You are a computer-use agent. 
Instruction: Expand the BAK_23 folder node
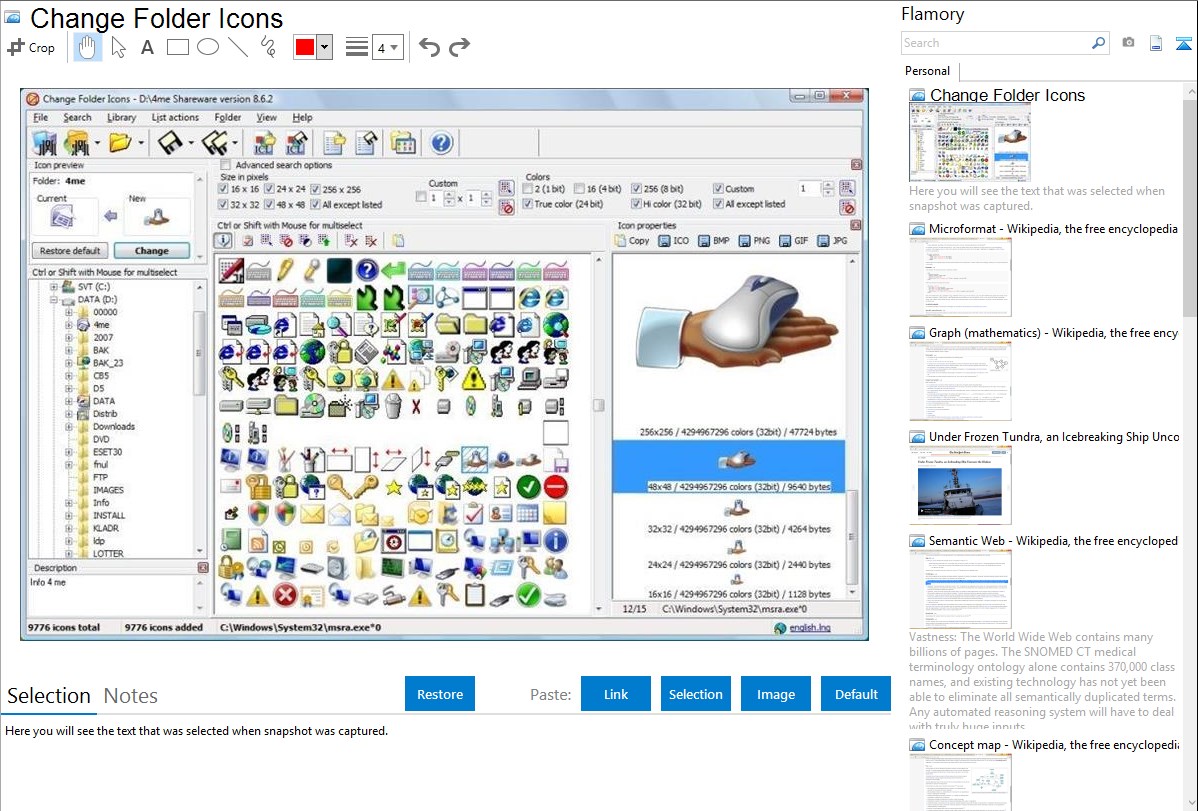click(69, 363)
